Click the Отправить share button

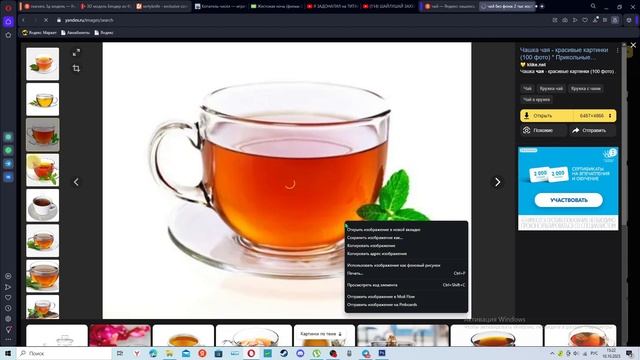(593, 131)
